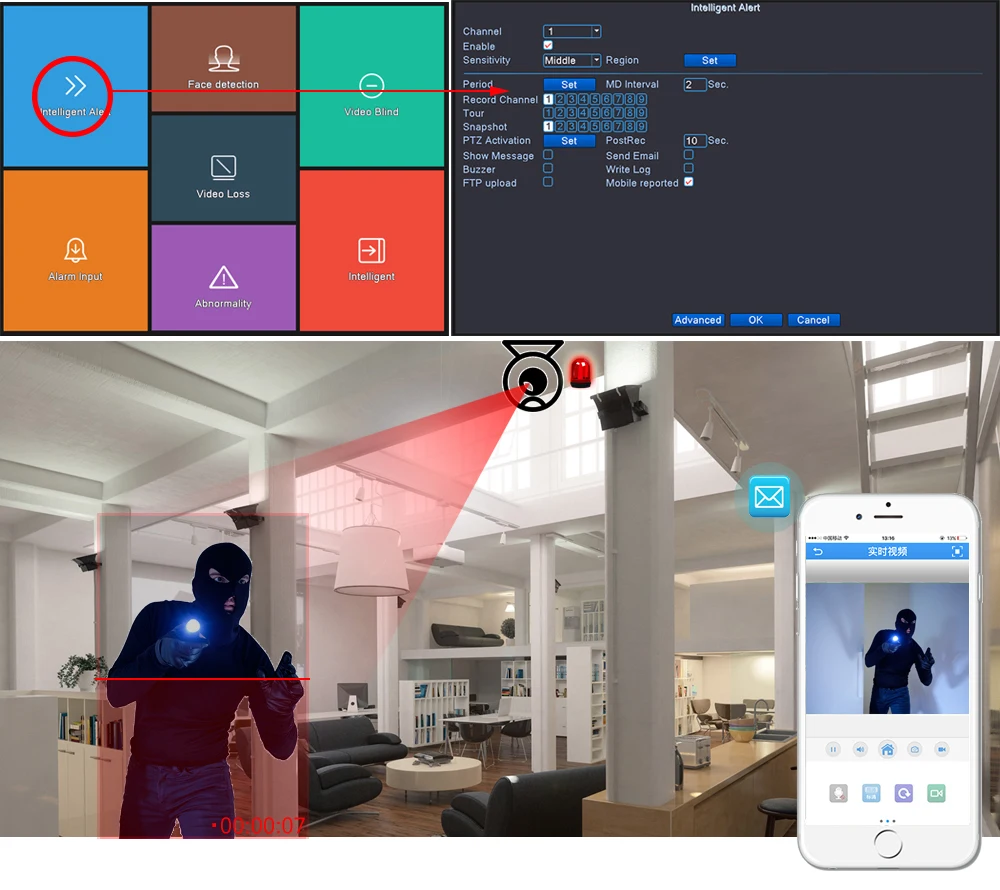Toggle the Enable checkbox
The width and height of the screenshot is (1000, 890).
(548, 45)
